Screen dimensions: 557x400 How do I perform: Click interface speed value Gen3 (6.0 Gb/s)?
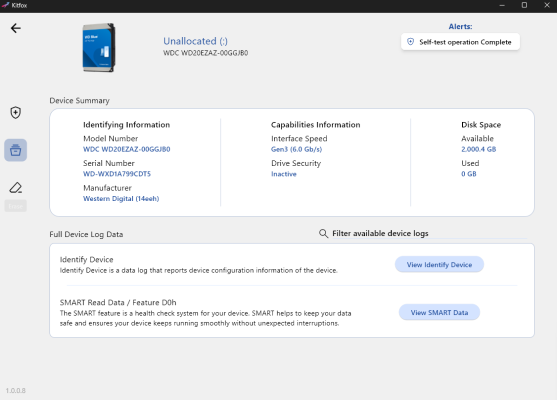click(297, 149)
